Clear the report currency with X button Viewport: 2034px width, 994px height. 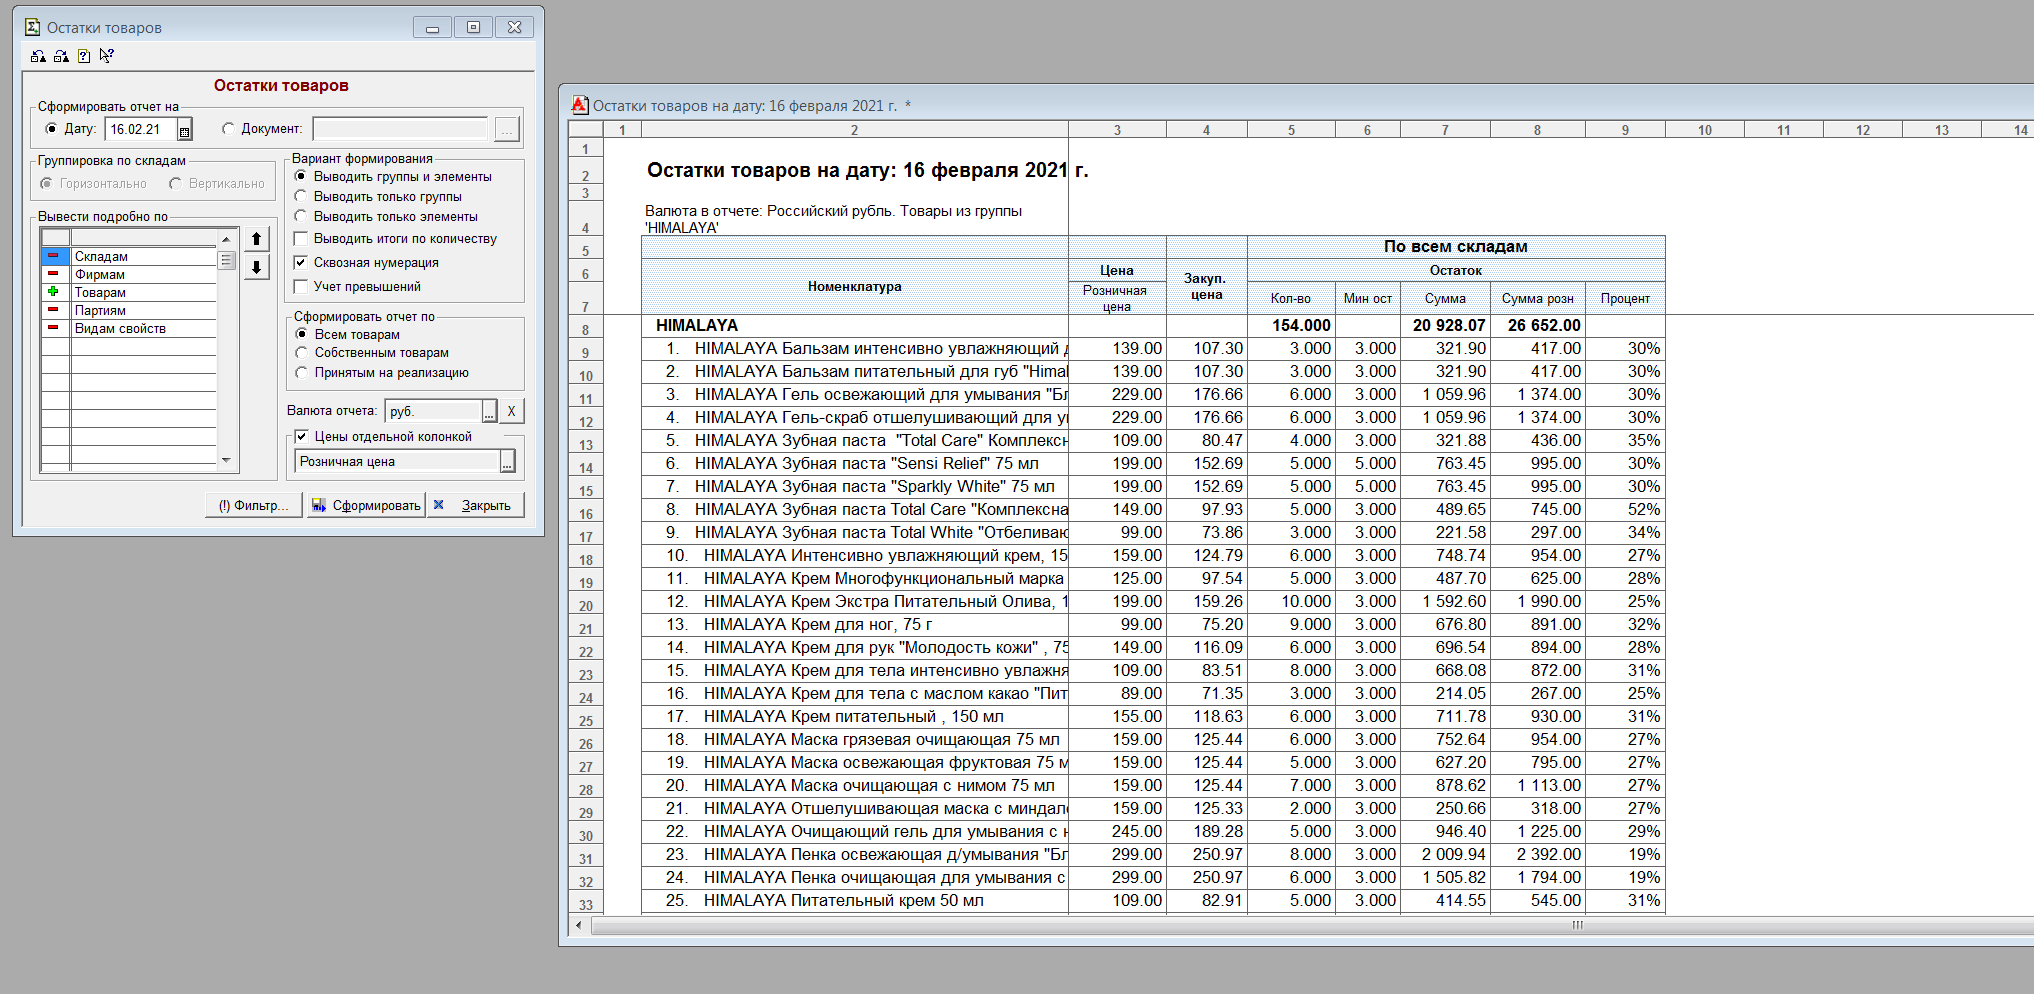(x=511, y=411)
